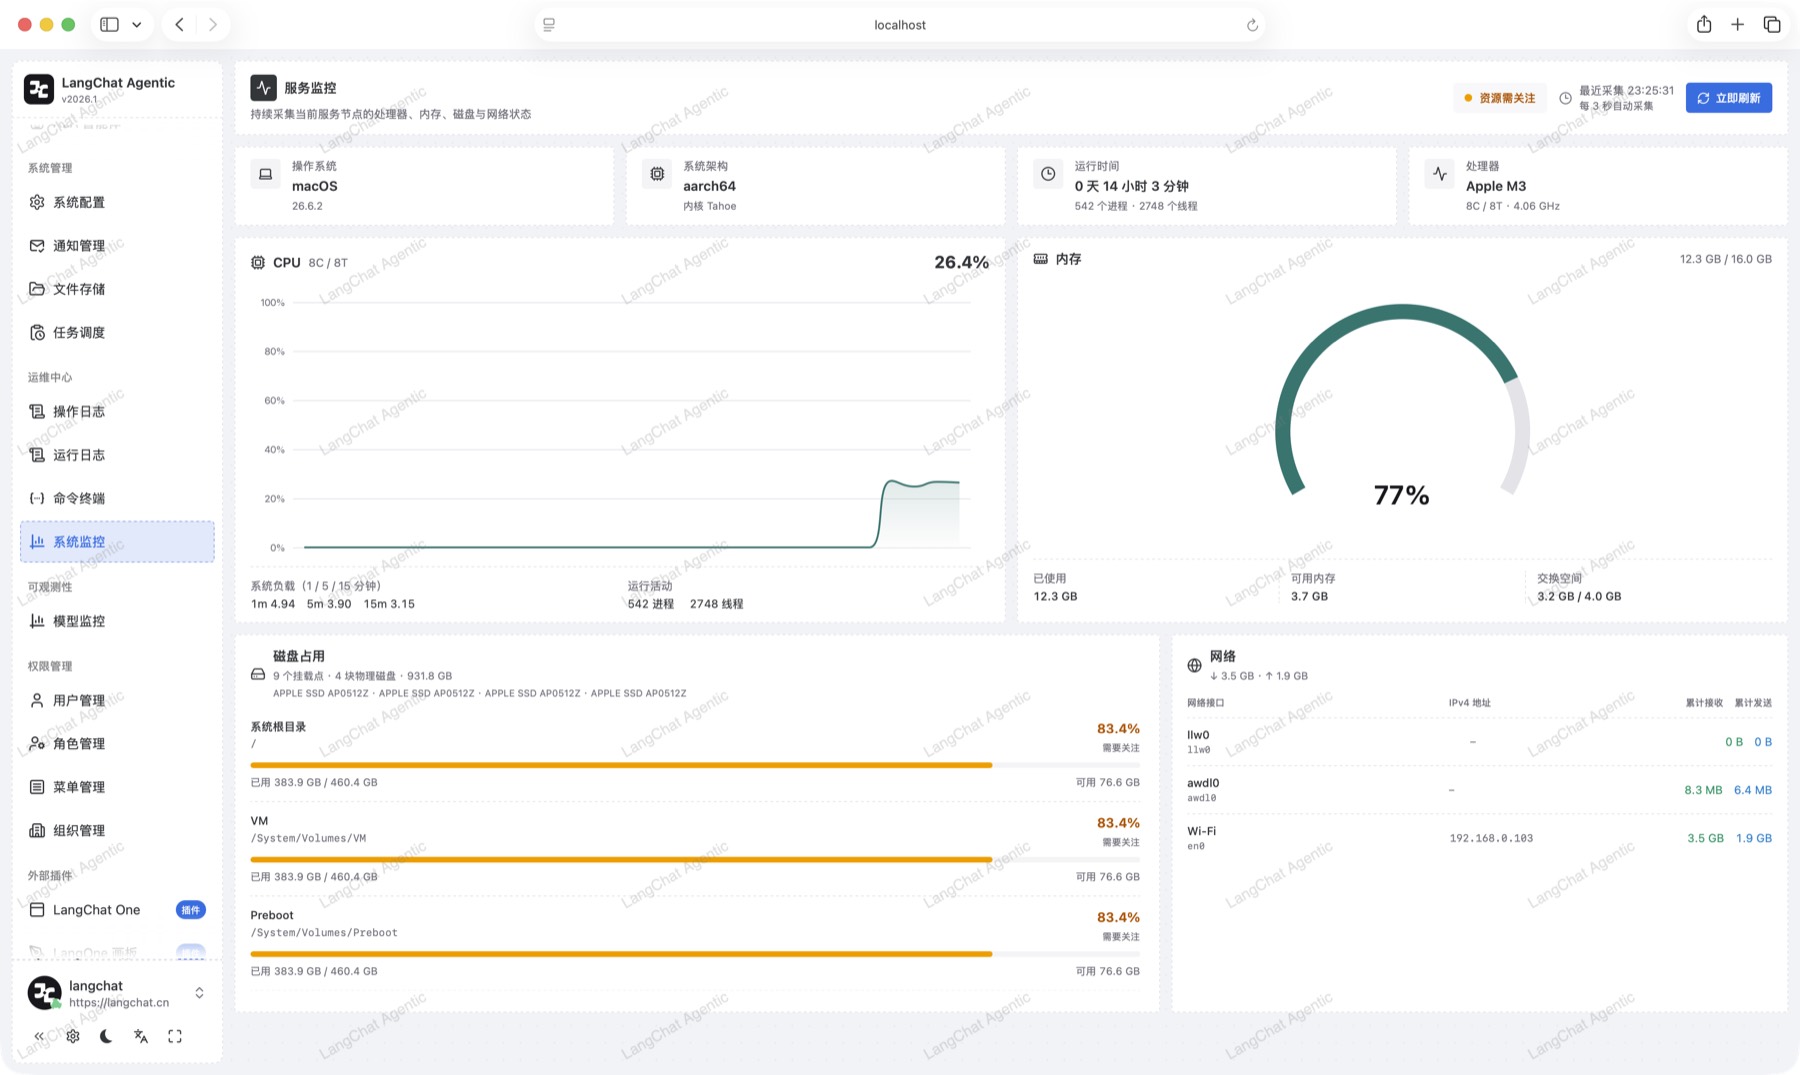Click the 菜单管理 list icon

[37, 787]
